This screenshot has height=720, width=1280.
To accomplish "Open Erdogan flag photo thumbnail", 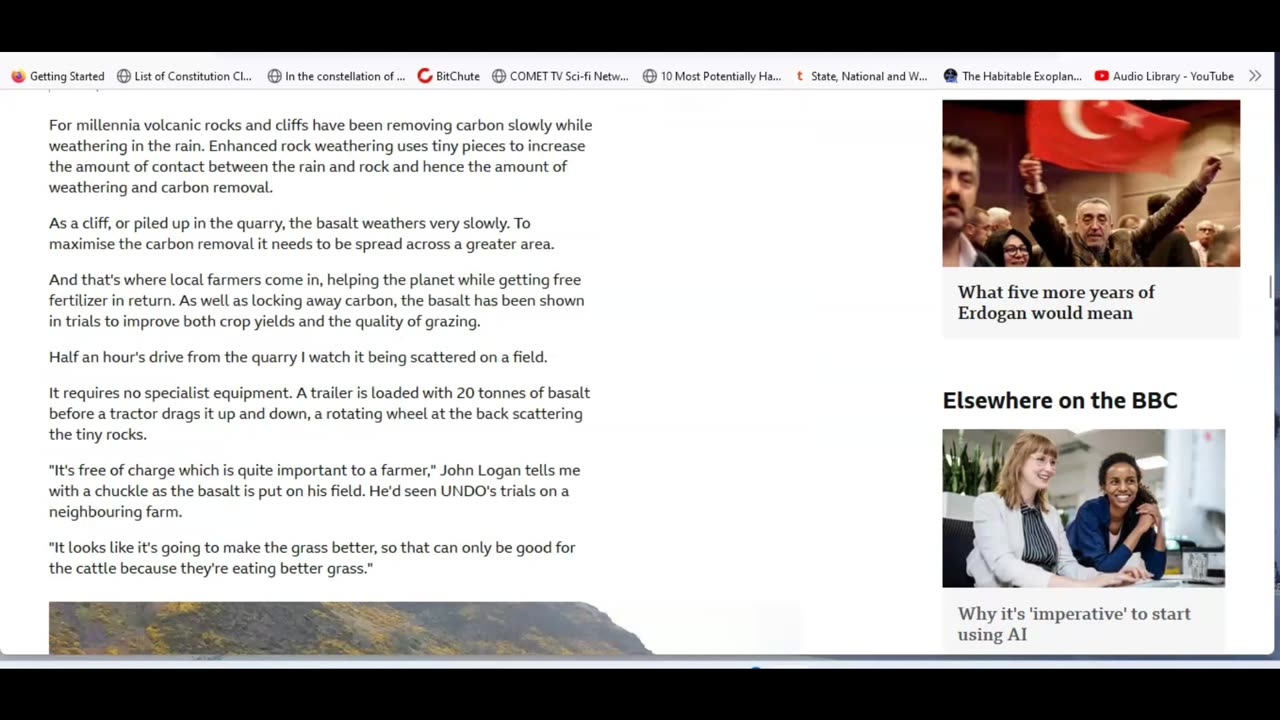I will (1091, 183).
